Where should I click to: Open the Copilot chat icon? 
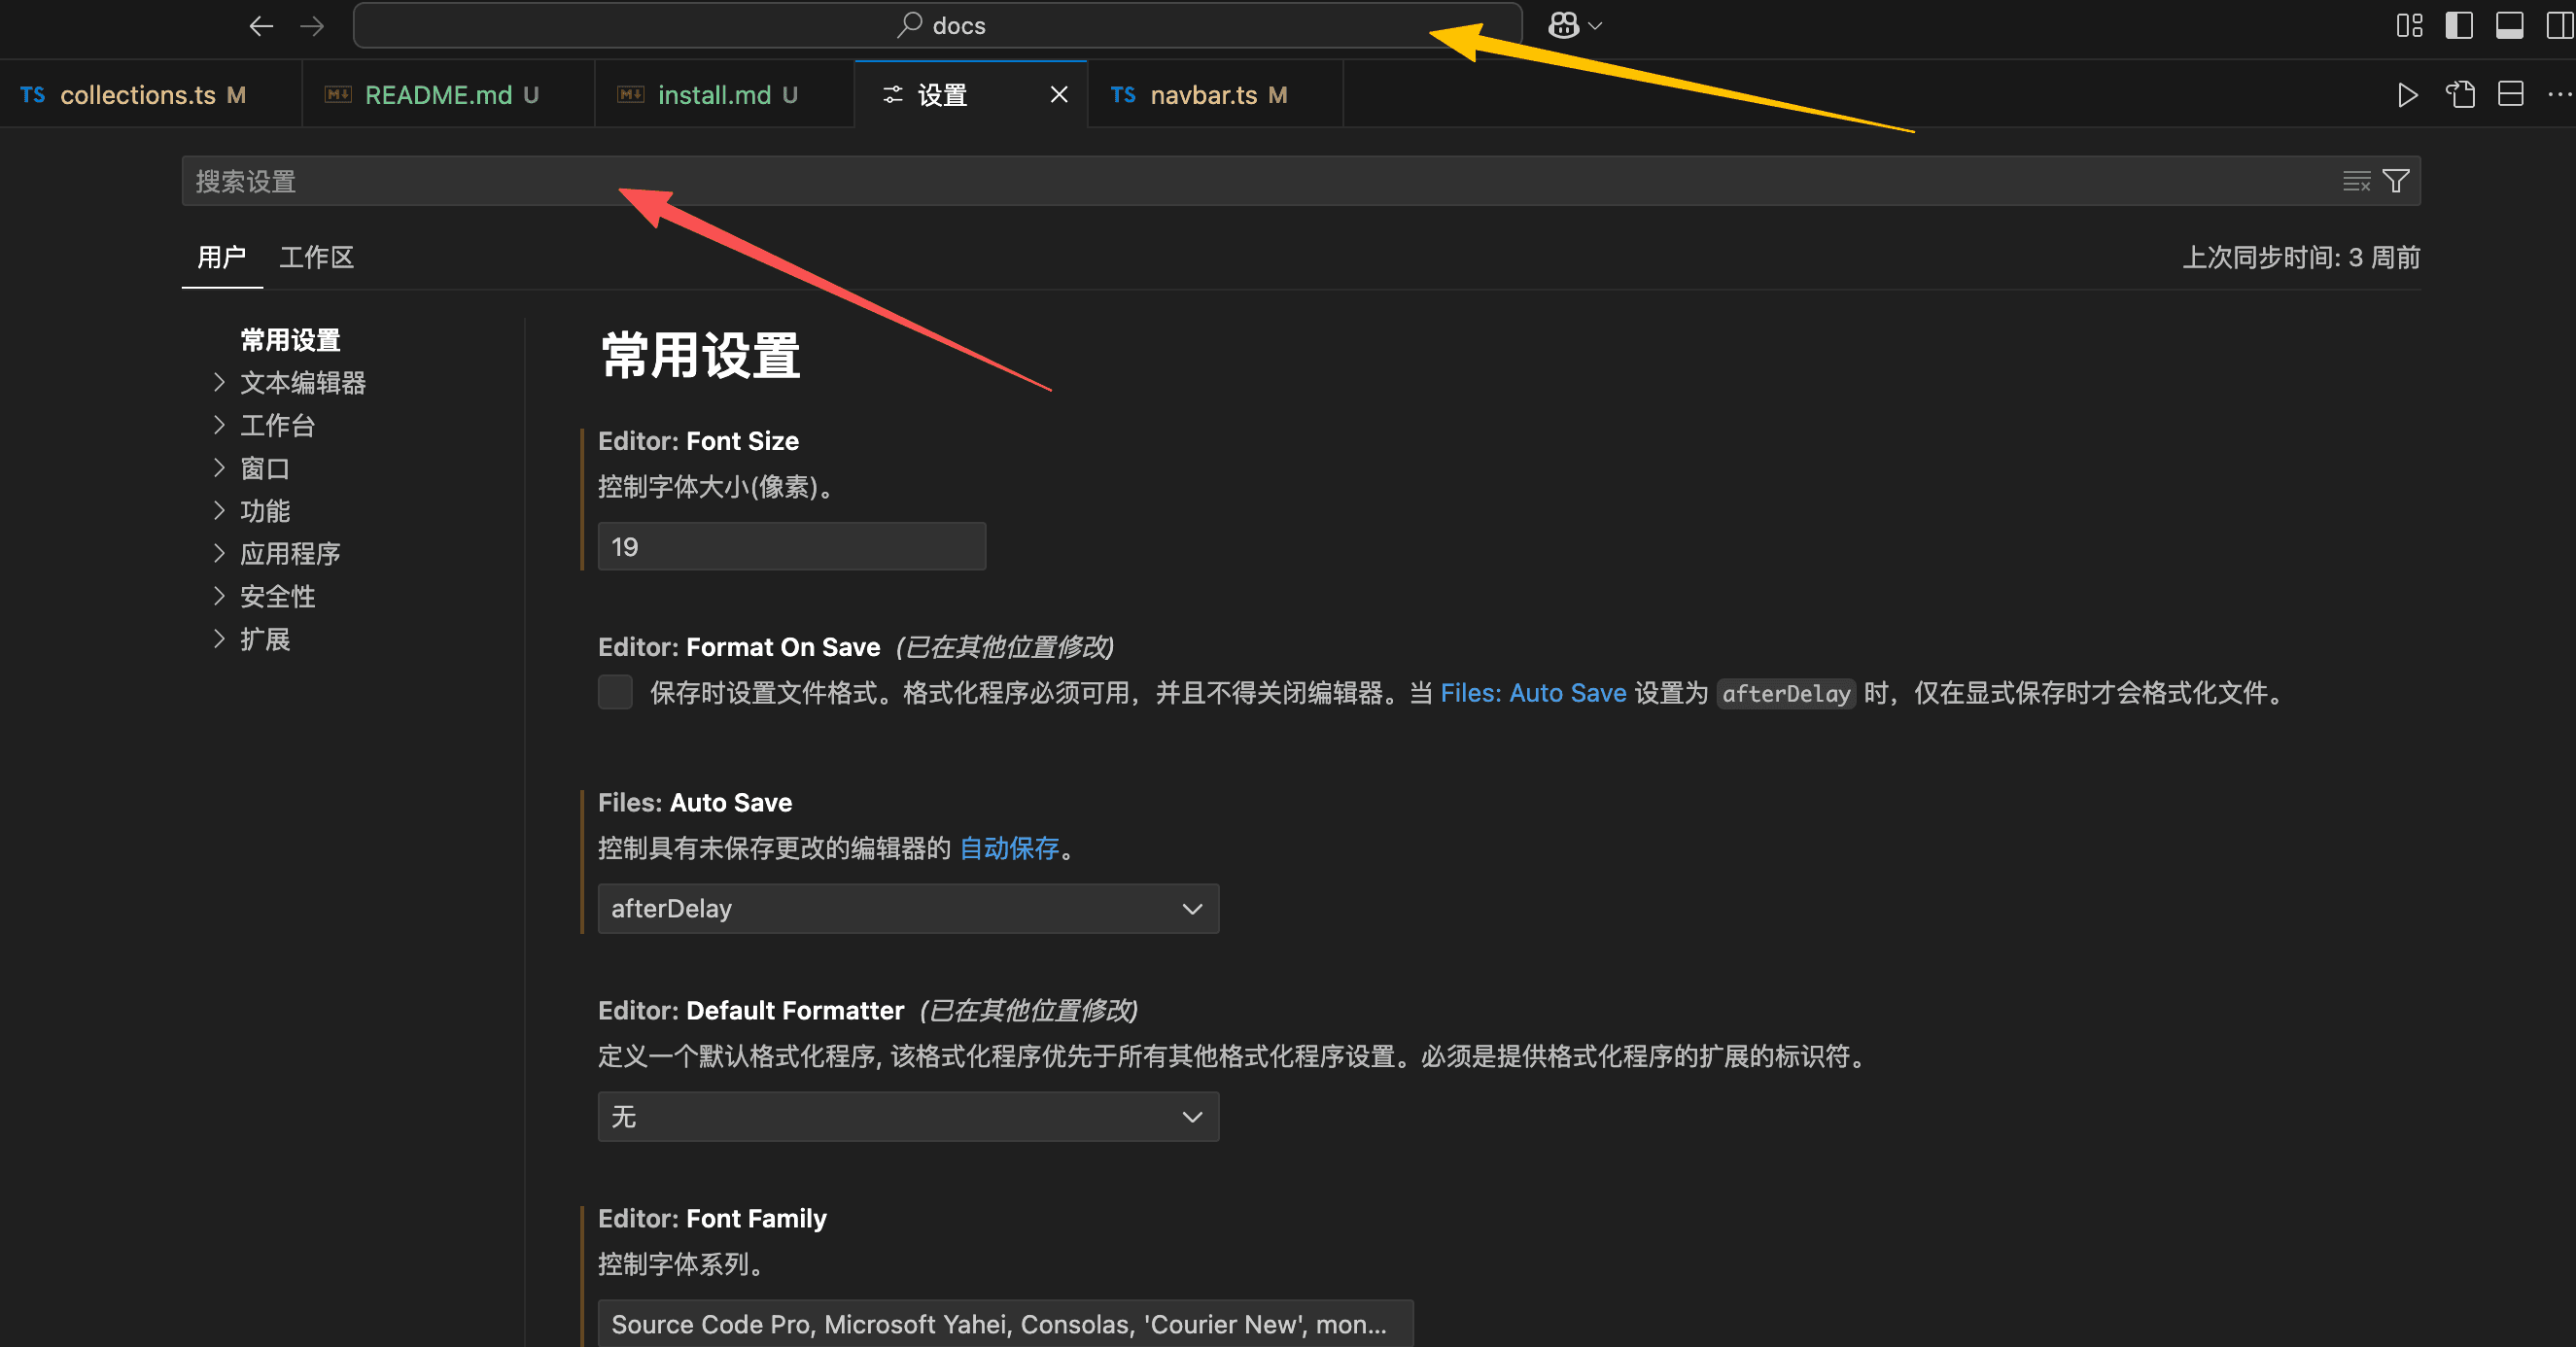1563,26
